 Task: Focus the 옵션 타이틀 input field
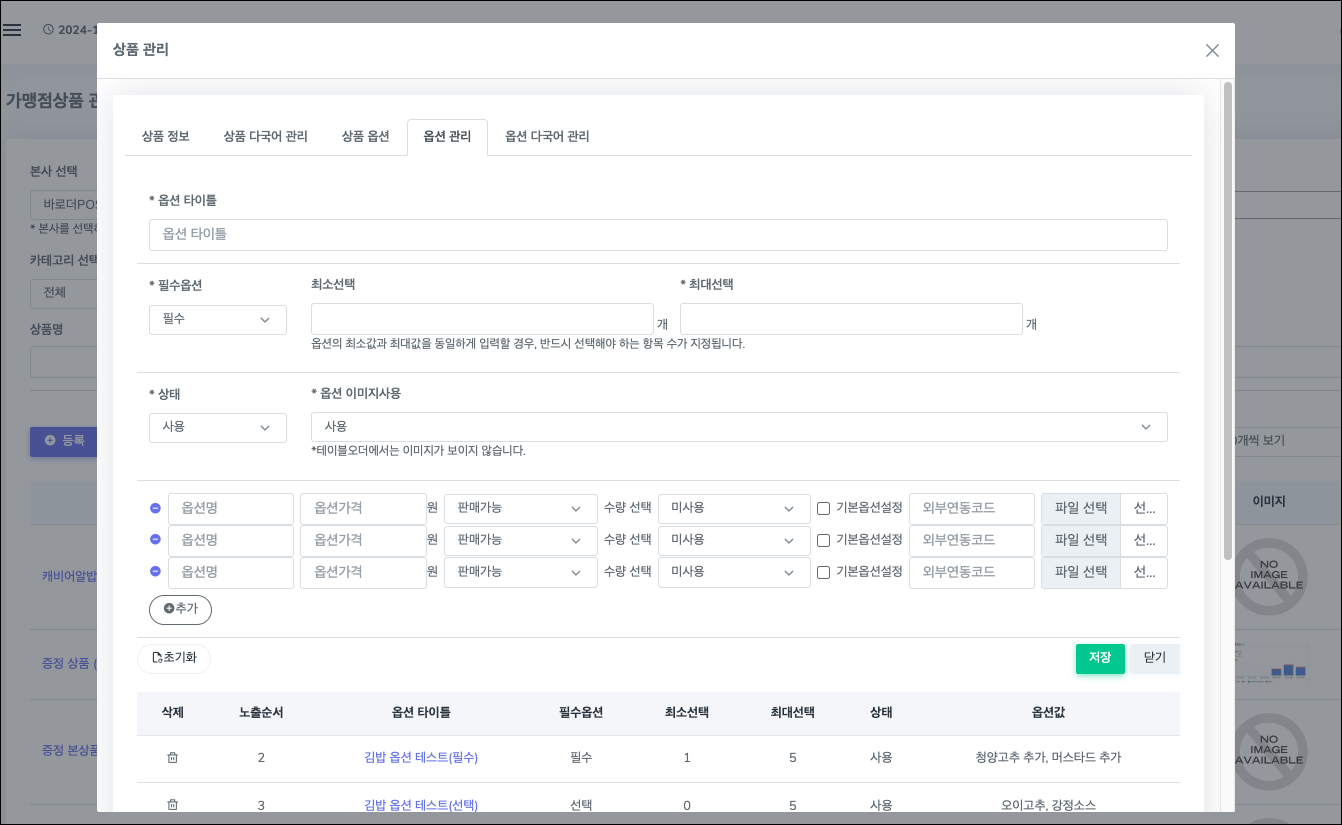coord(658,235)
